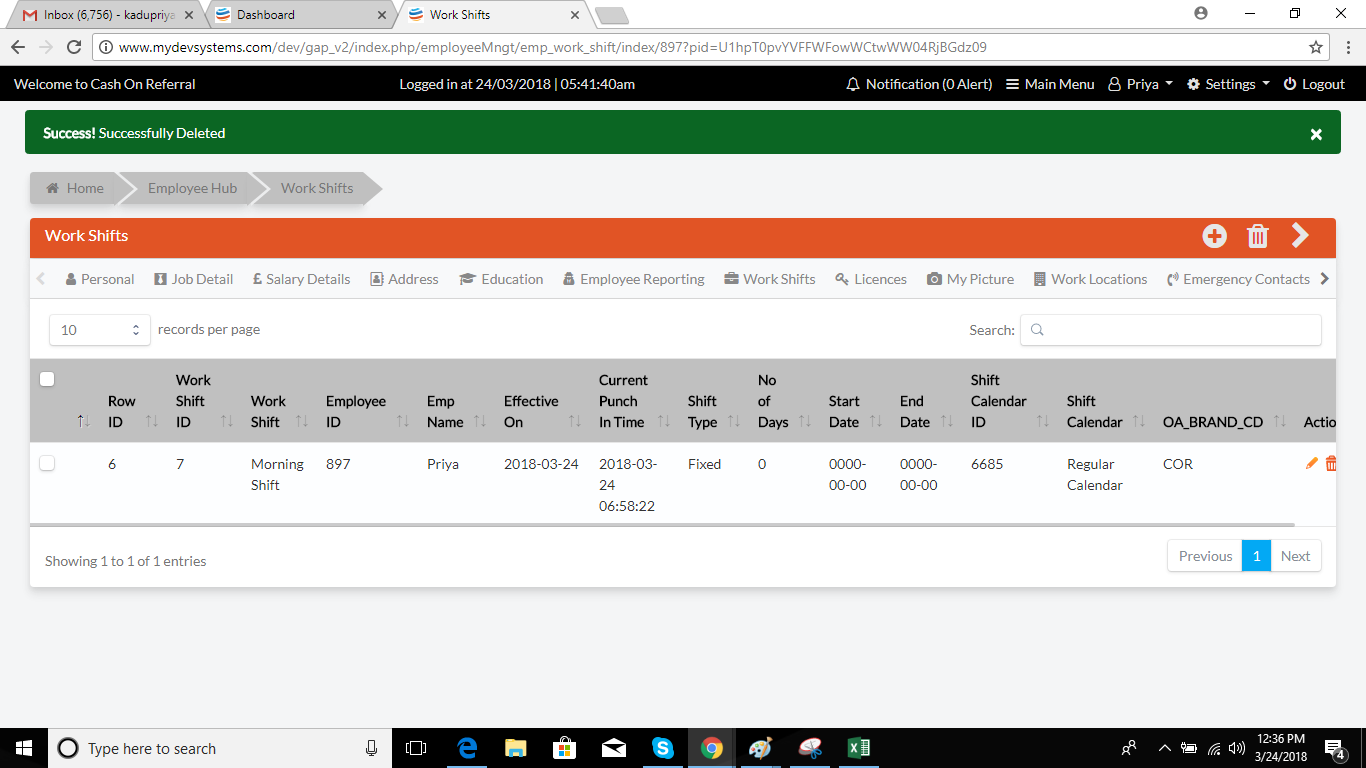
Task: Open the Salary Details tab
Action: click(x=301, y=279)
